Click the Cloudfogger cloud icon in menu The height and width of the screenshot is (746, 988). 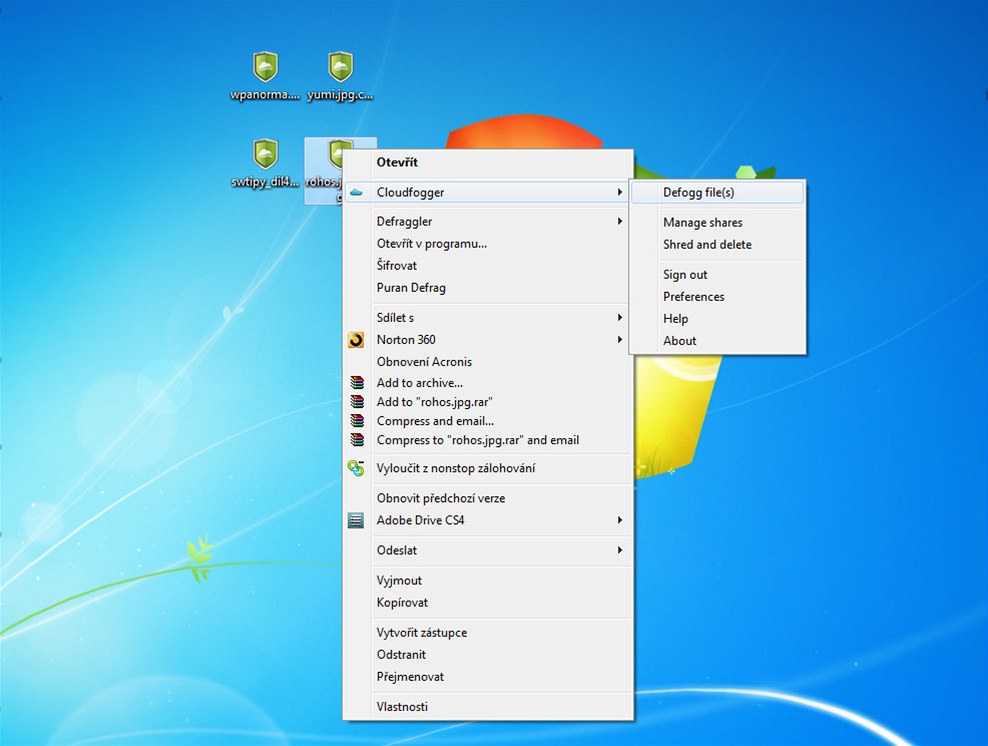tap(356, 192)
